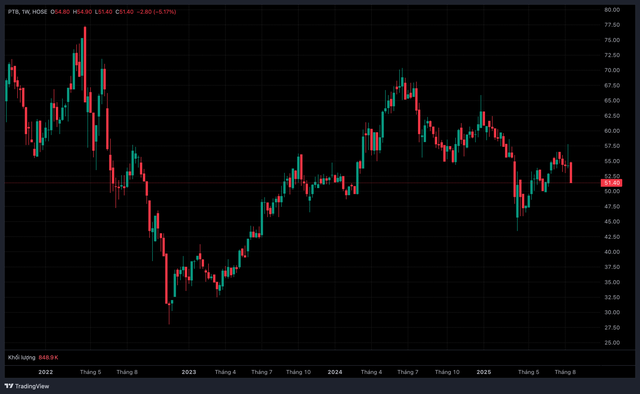Click the TradingView text link
The height and width of the screenshot is (394, 640).
click(32, 386)
